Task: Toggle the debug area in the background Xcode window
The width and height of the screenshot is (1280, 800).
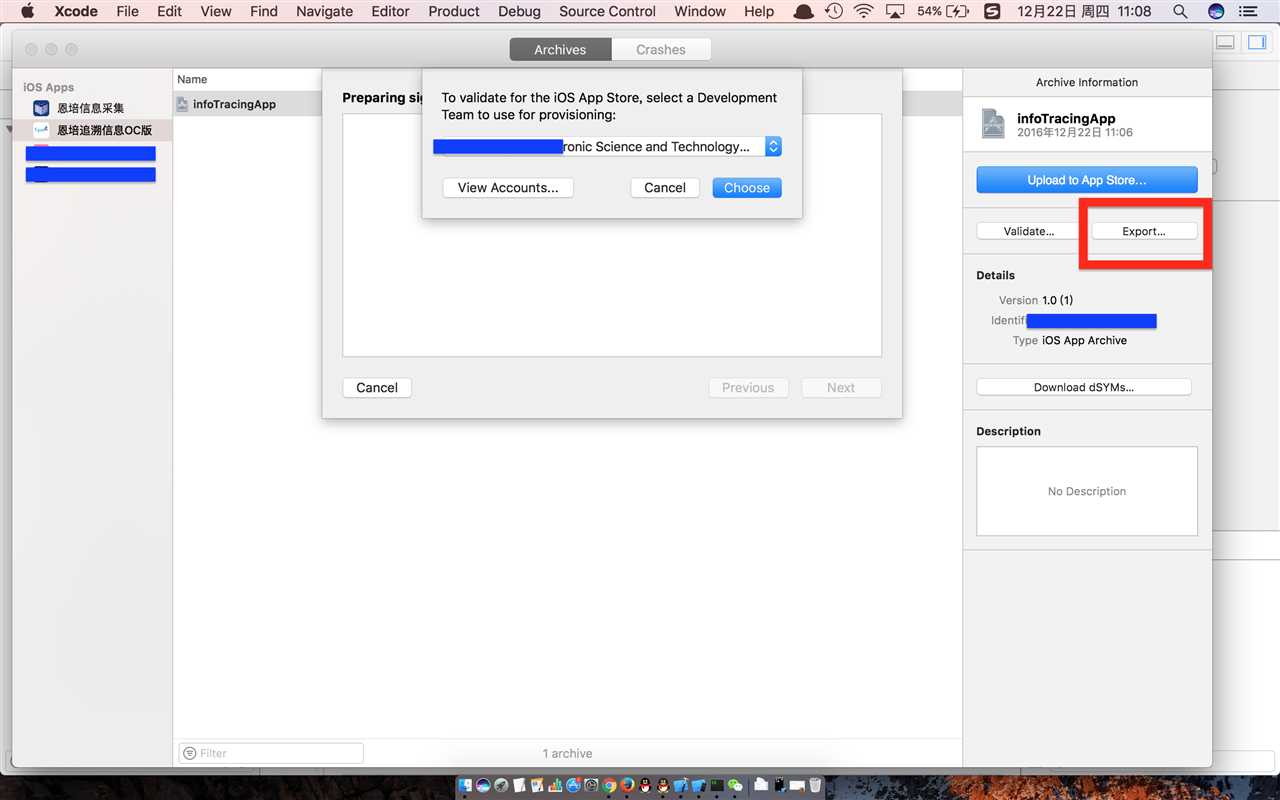Action: (x=1226, y=42)
